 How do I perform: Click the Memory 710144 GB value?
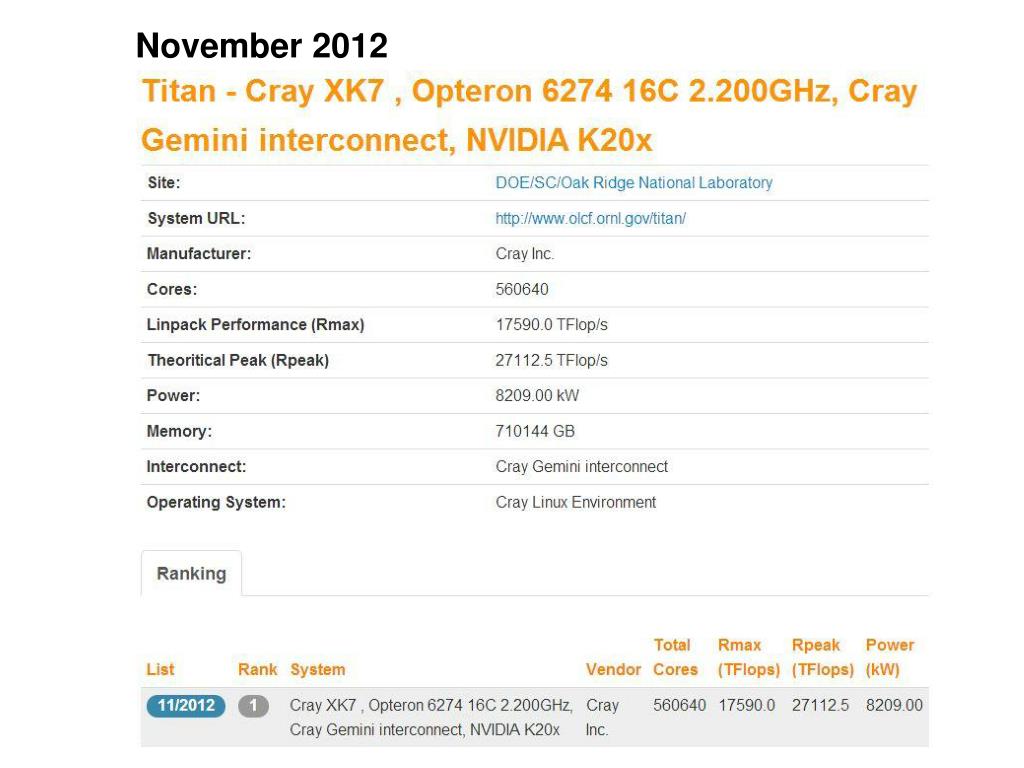click(535, 431)
